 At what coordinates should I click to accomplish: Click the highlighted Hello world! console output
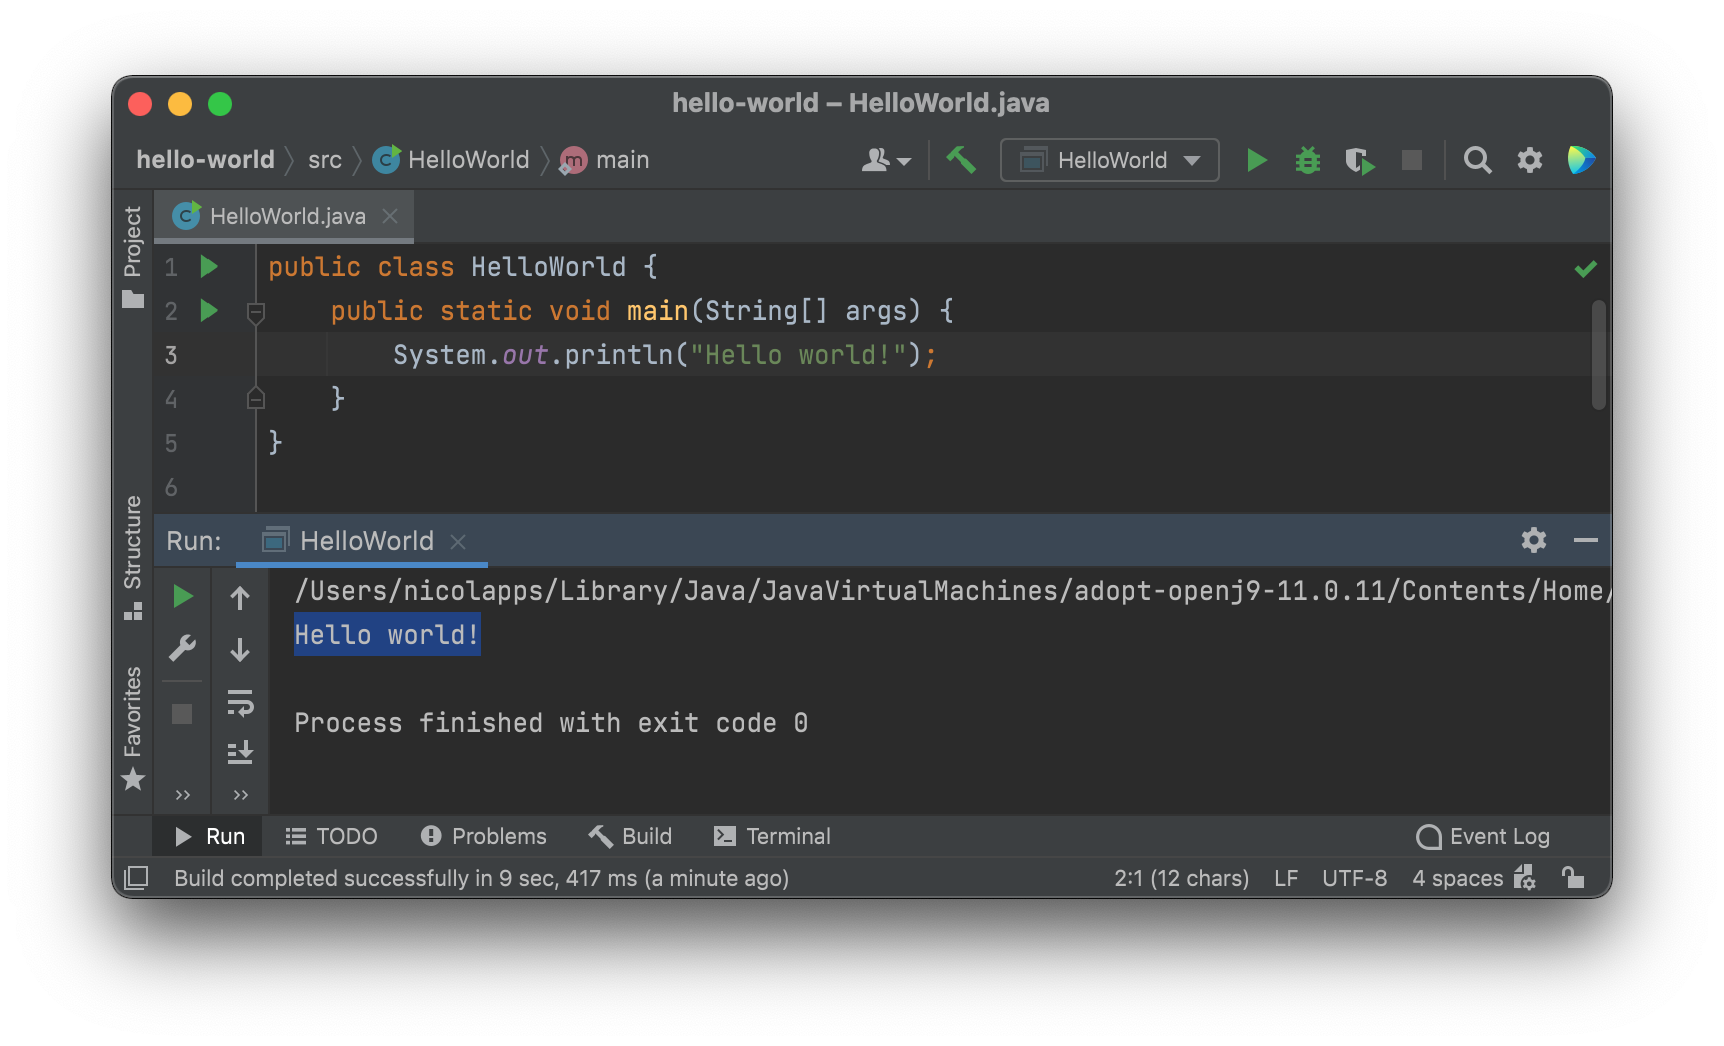coord(387,635)
